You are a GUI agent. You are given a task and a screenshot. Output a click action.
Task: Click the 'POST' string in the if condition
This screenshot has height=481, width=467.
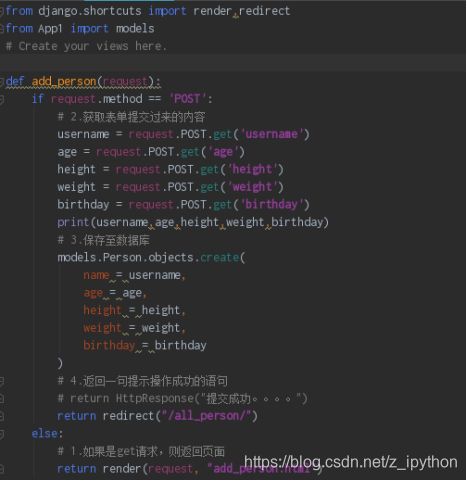click(x=187, y=99)
